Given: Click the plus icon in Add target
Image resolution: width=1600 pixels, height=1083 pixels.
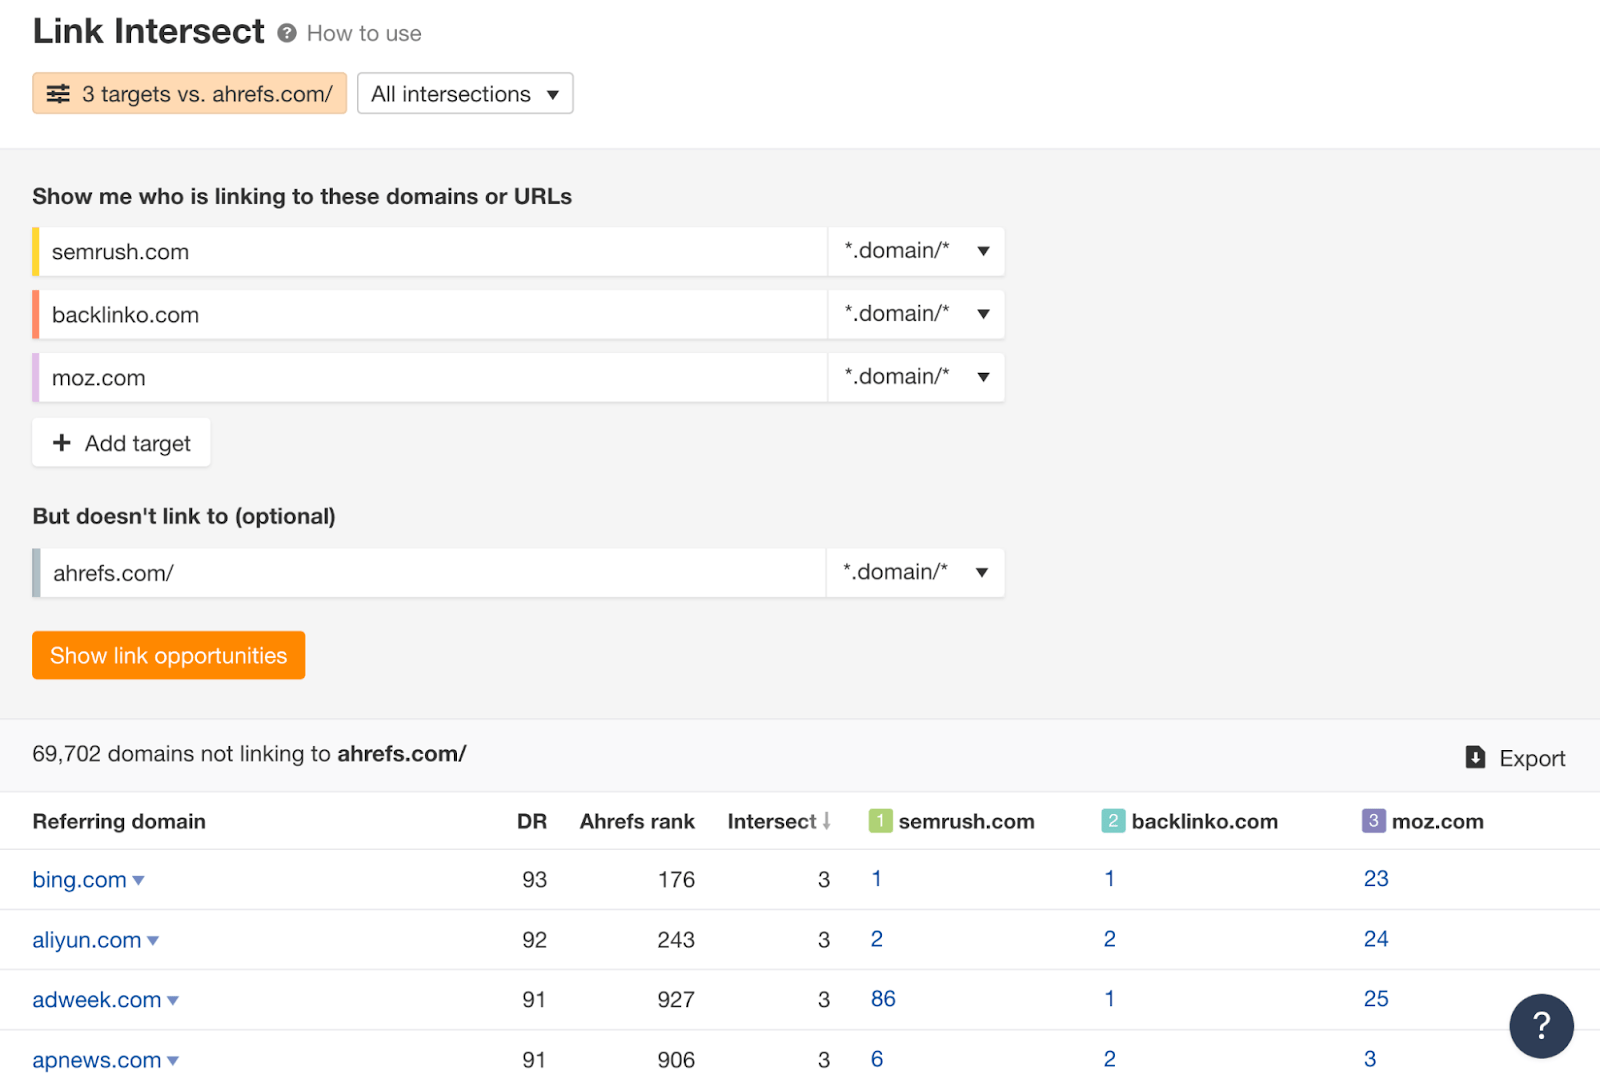Looking at the screenshot, I should 62,443.
